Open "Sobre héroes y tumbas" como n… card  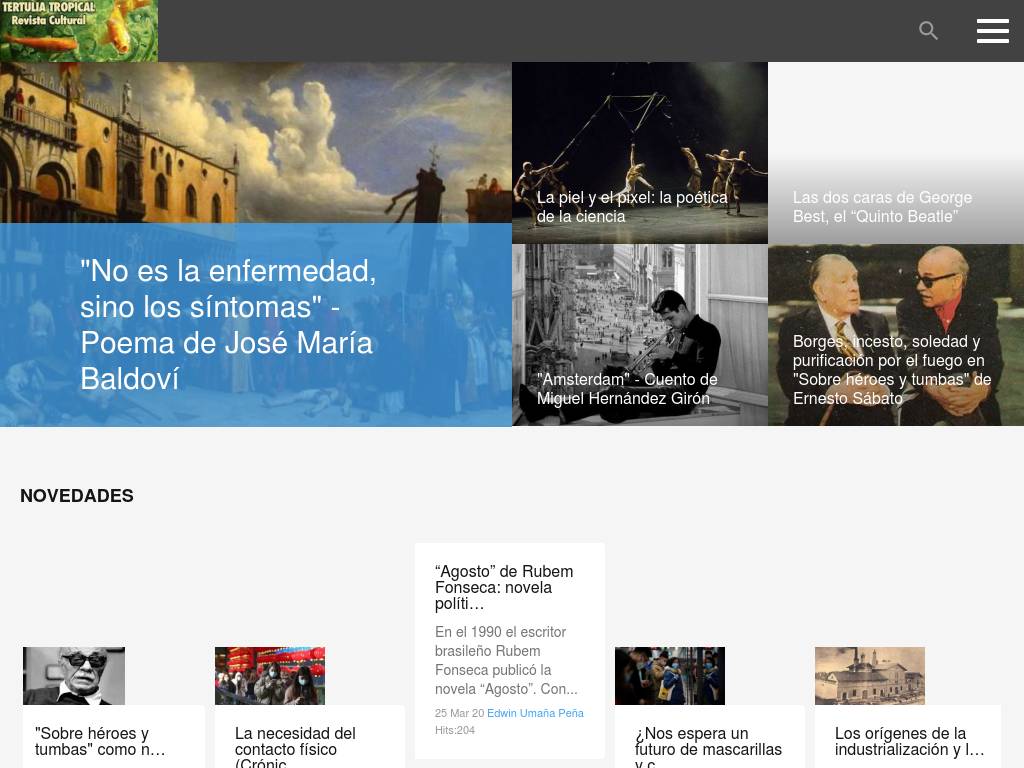point(100,741)
